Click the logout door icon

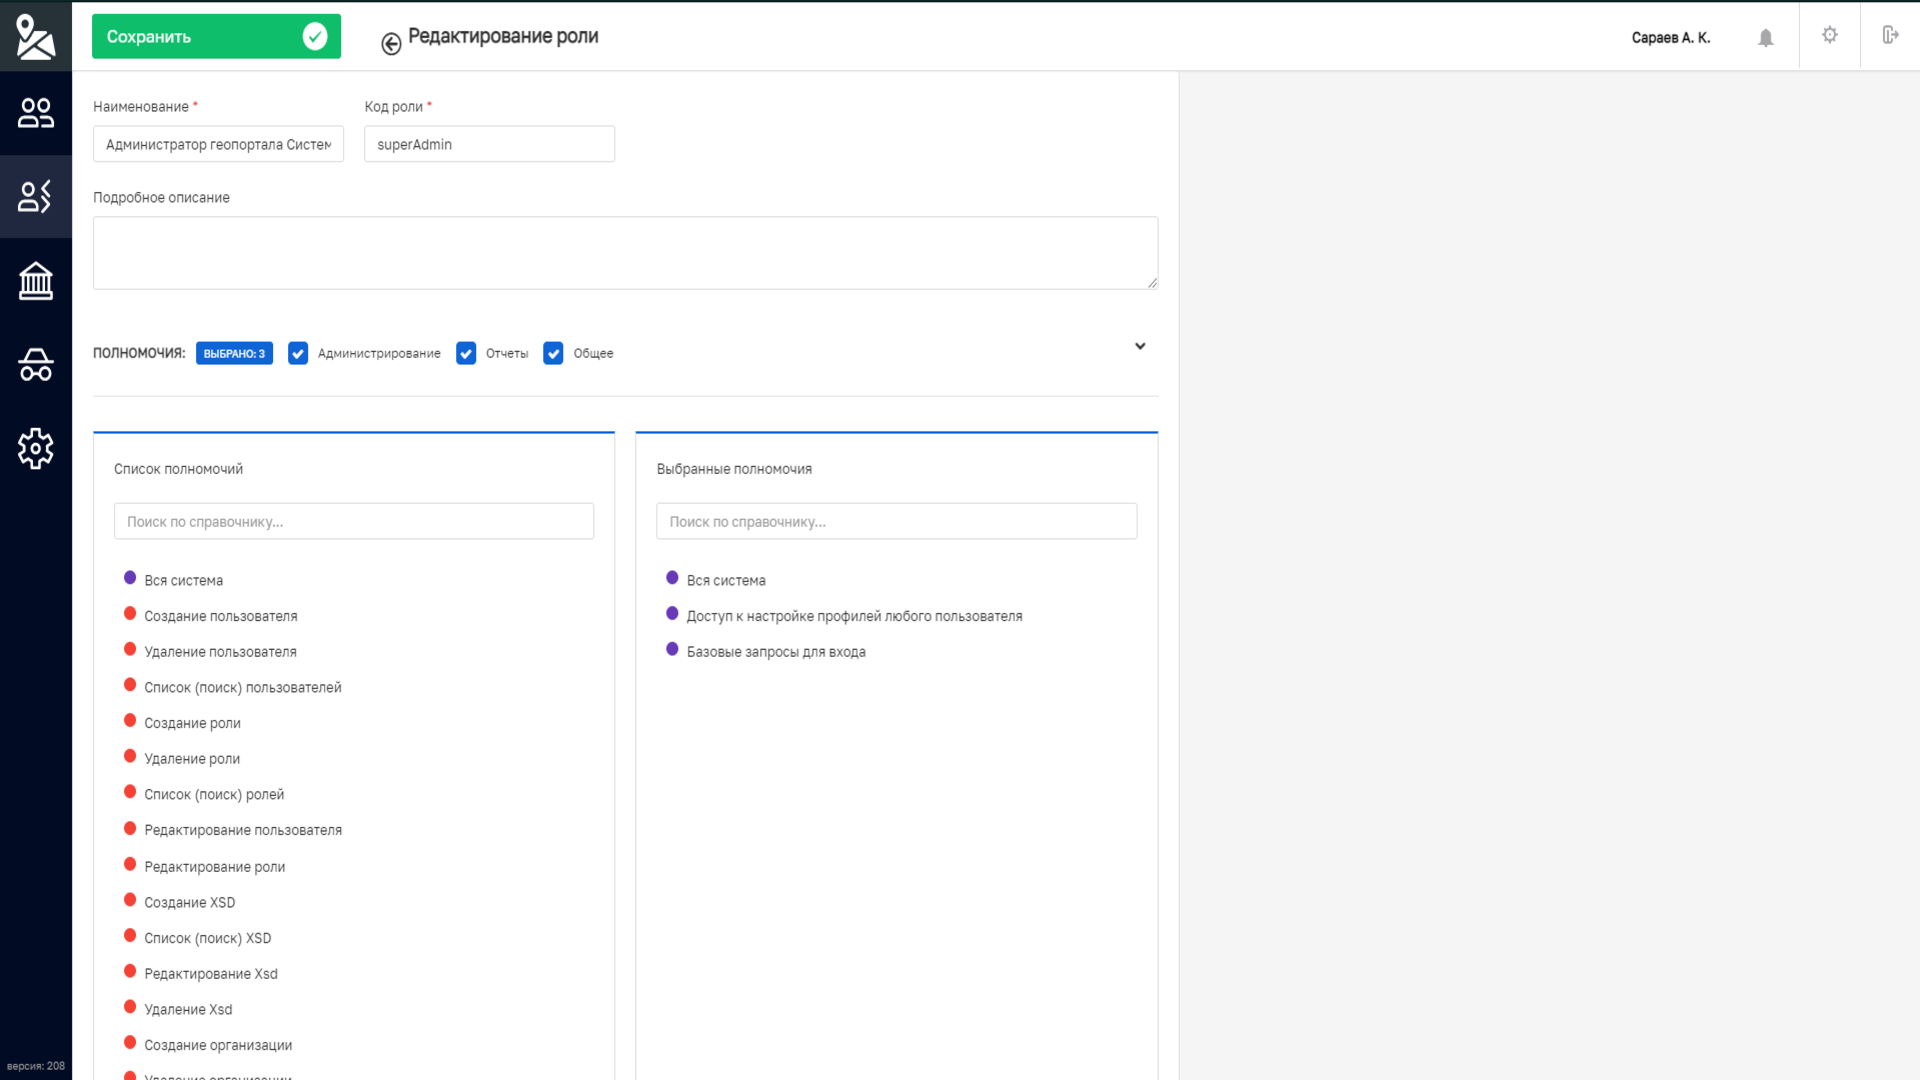1890,35
